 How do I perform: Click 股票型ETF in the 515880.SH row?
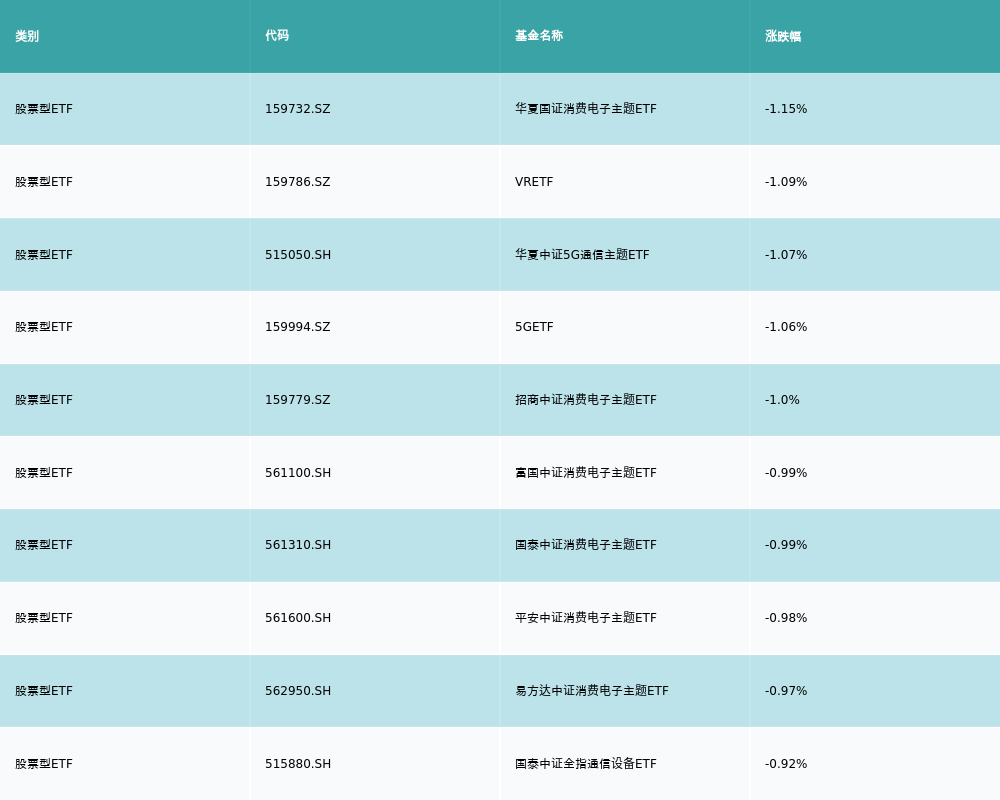(x=44, y=764)
